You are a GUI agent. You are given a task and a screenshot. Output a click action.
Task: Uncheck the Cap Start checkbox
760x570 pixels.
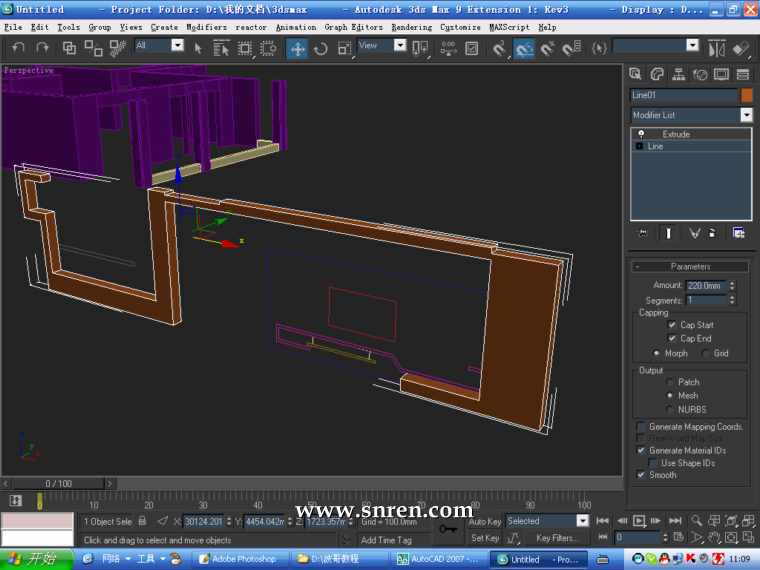[x=672, y=325]
